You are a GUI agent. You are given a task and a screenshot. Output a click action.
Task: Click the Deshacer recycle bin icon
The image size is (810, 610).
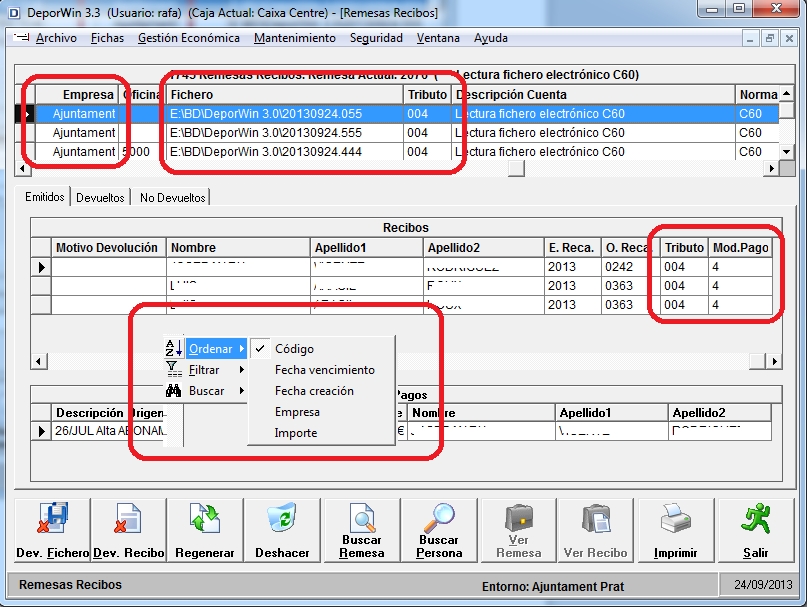282,518
